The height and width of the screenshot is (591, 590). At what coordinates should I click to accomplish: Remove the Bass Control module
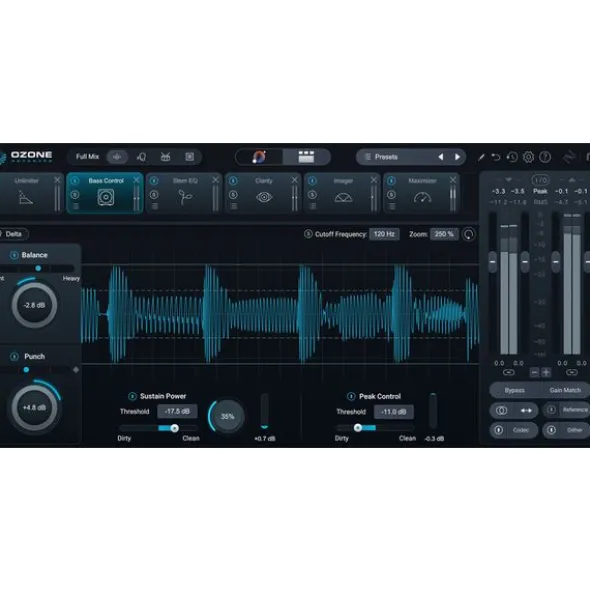pos(136,180)
